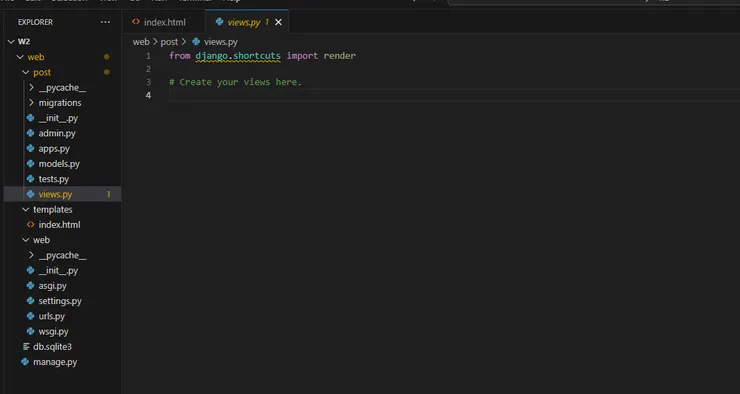The width and height of the screenshot is (740, 394).
Task: Click the problem count badge on views.py row
Action: (109, 194)
